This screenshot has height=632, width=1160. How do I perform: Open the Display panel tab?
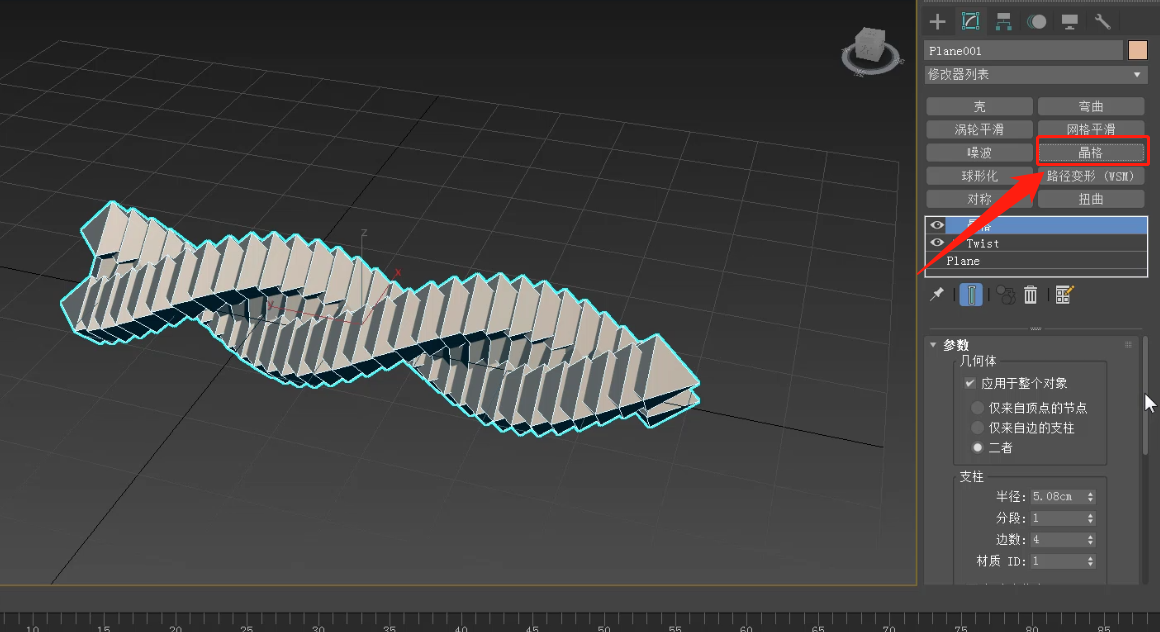(x=1069, y=21)
